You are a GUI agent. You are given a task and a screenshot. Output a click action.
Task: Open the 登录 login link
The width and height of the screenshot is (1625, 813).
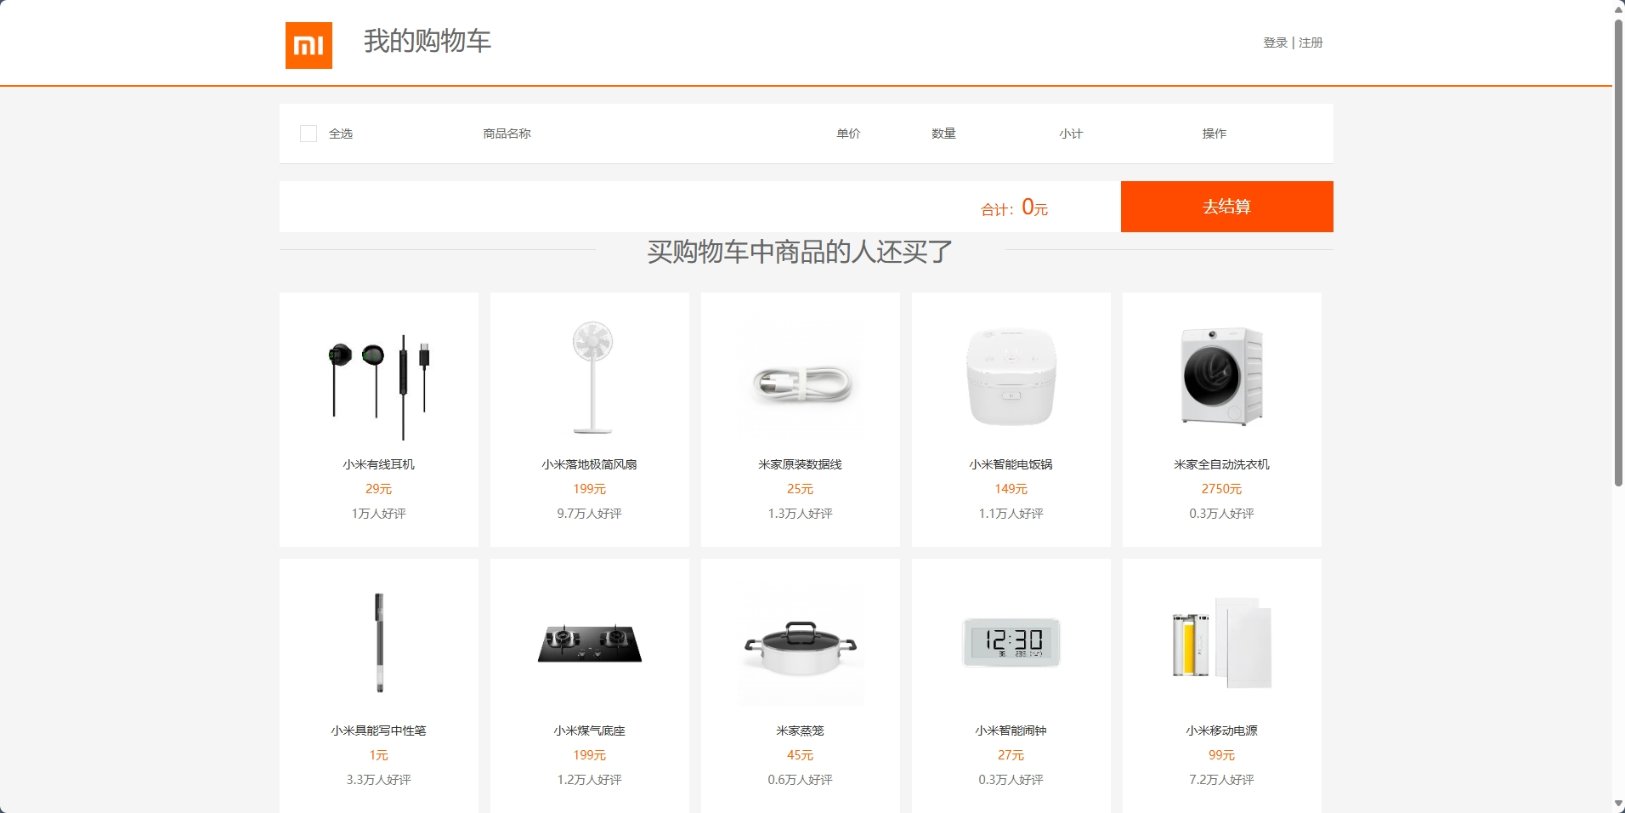pos(1275,43)
